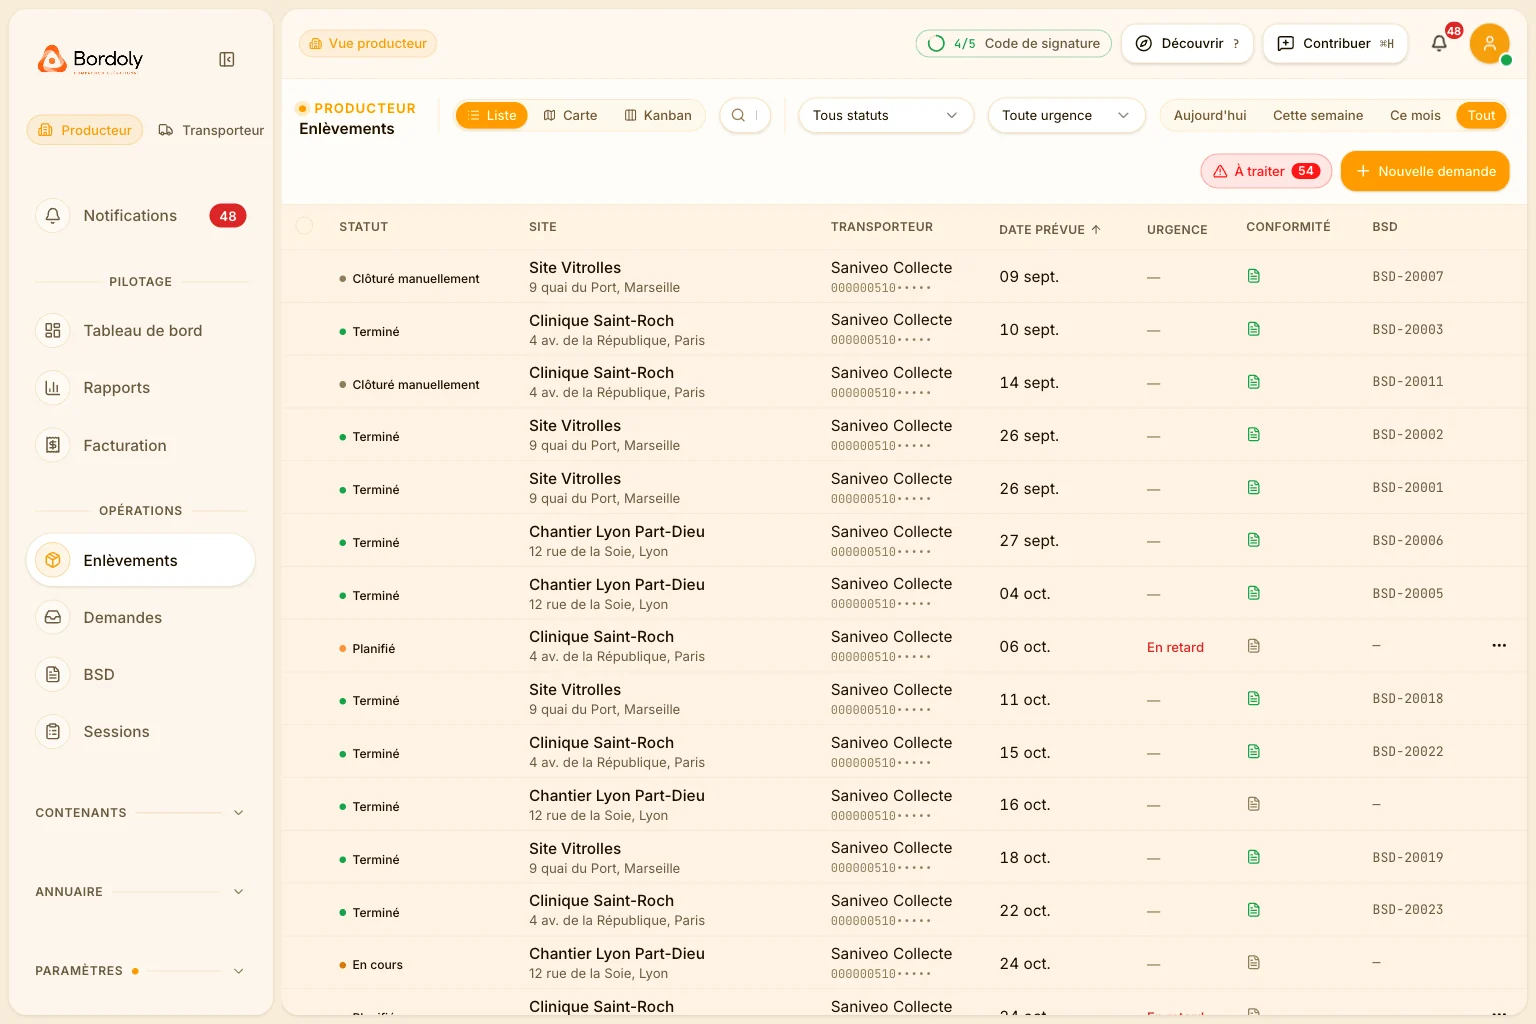
Task: Click the À traiter 54 button
Action: [x=1266, y=171]
